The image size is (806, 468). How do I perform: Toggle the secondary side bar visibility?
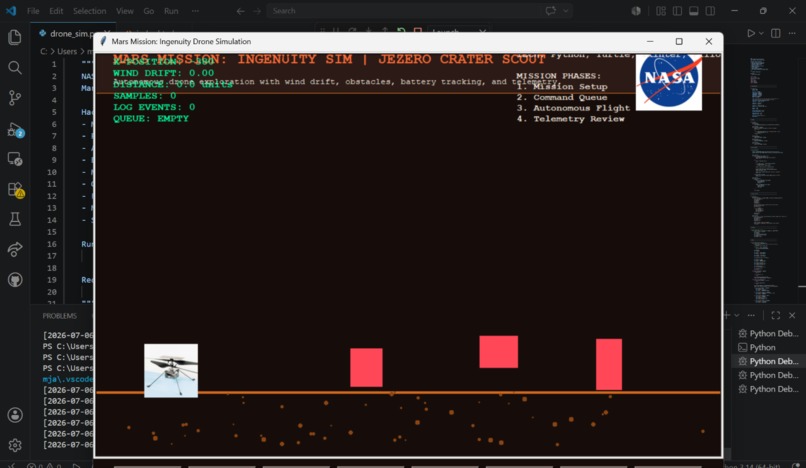(710, 11)
